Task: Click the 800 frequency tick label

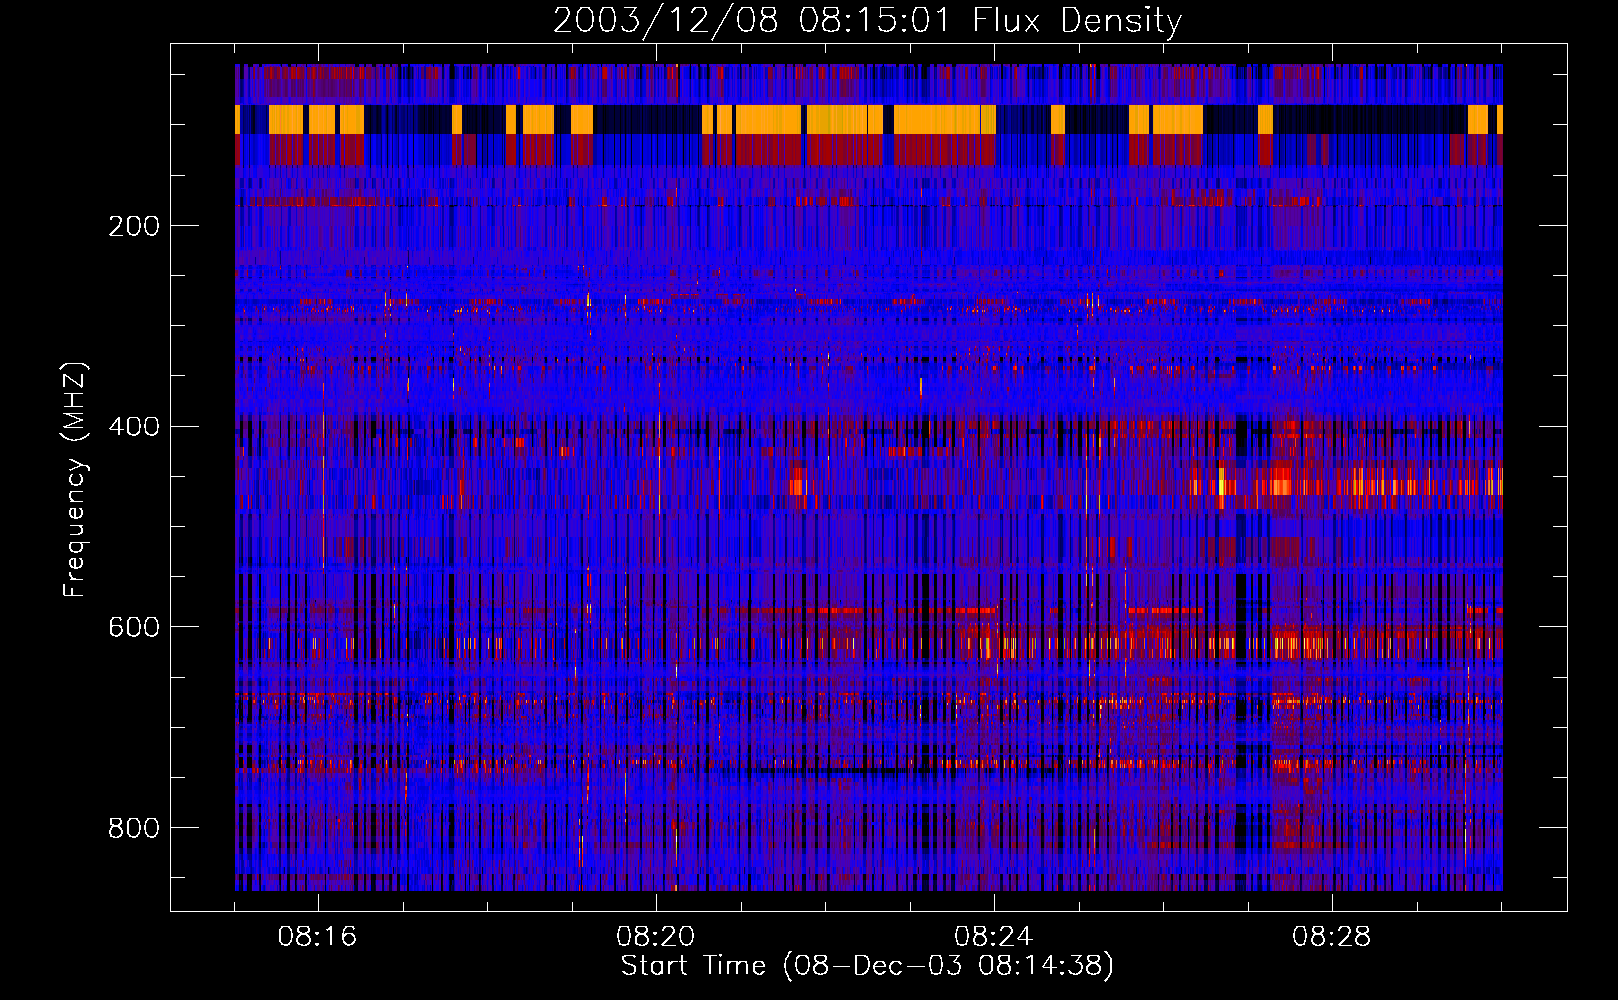Action: tap(134, 828)
